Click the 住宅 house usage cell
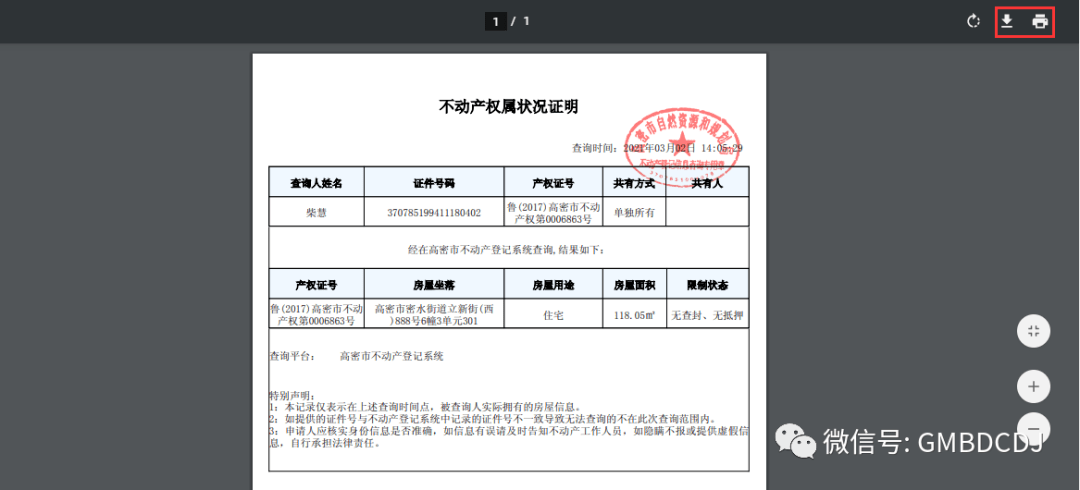 [553, 315]
